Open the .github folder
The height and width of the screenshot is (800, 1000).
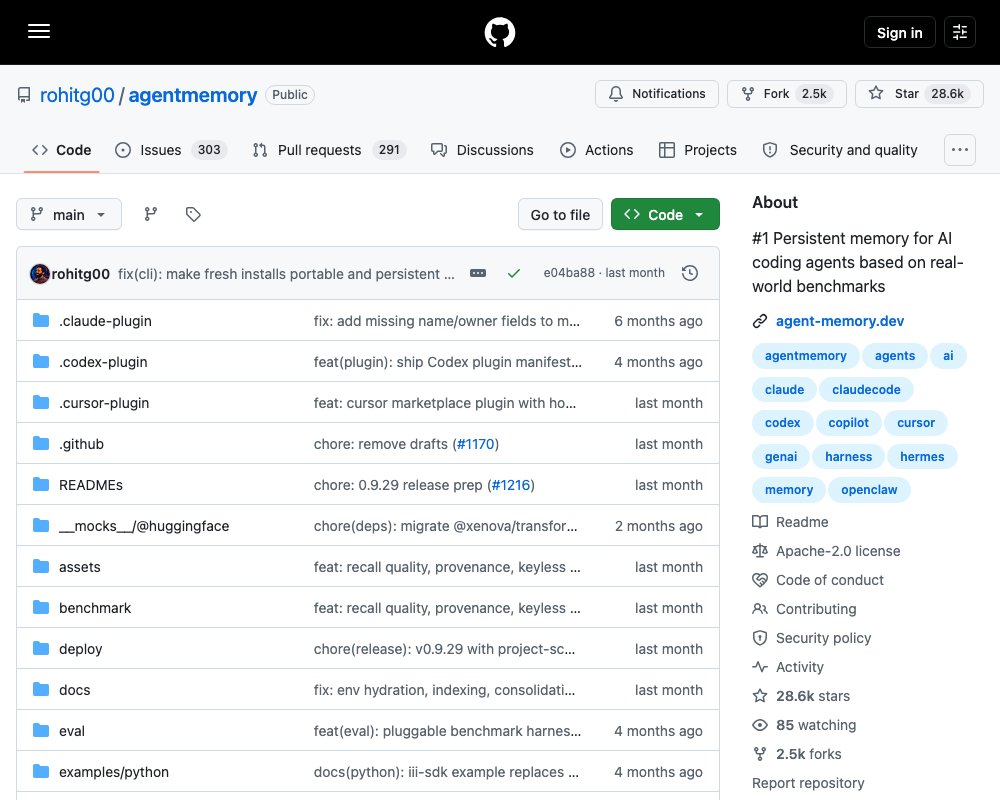point(82,444)
